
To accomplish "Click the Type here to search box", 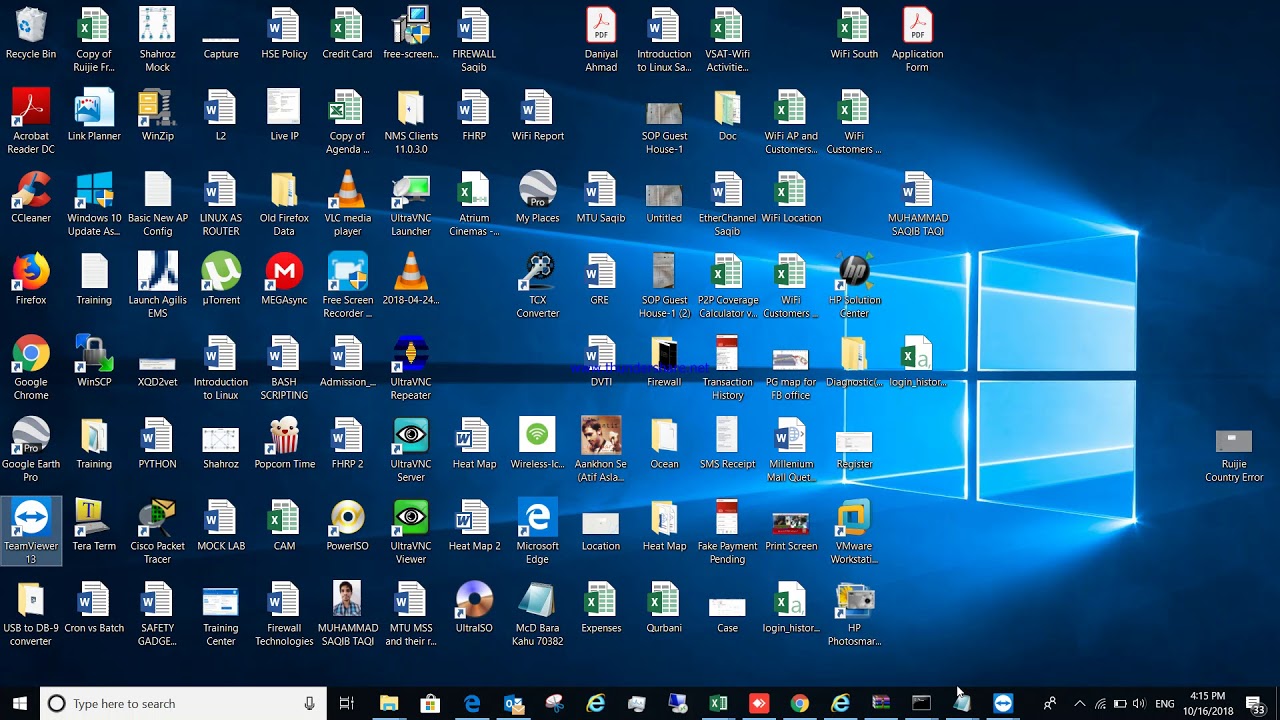I will pos(183,704).
